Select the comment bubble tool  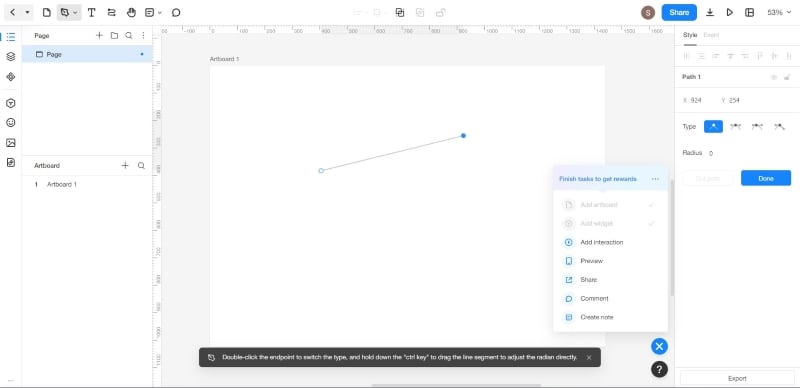tap(176, 12)
